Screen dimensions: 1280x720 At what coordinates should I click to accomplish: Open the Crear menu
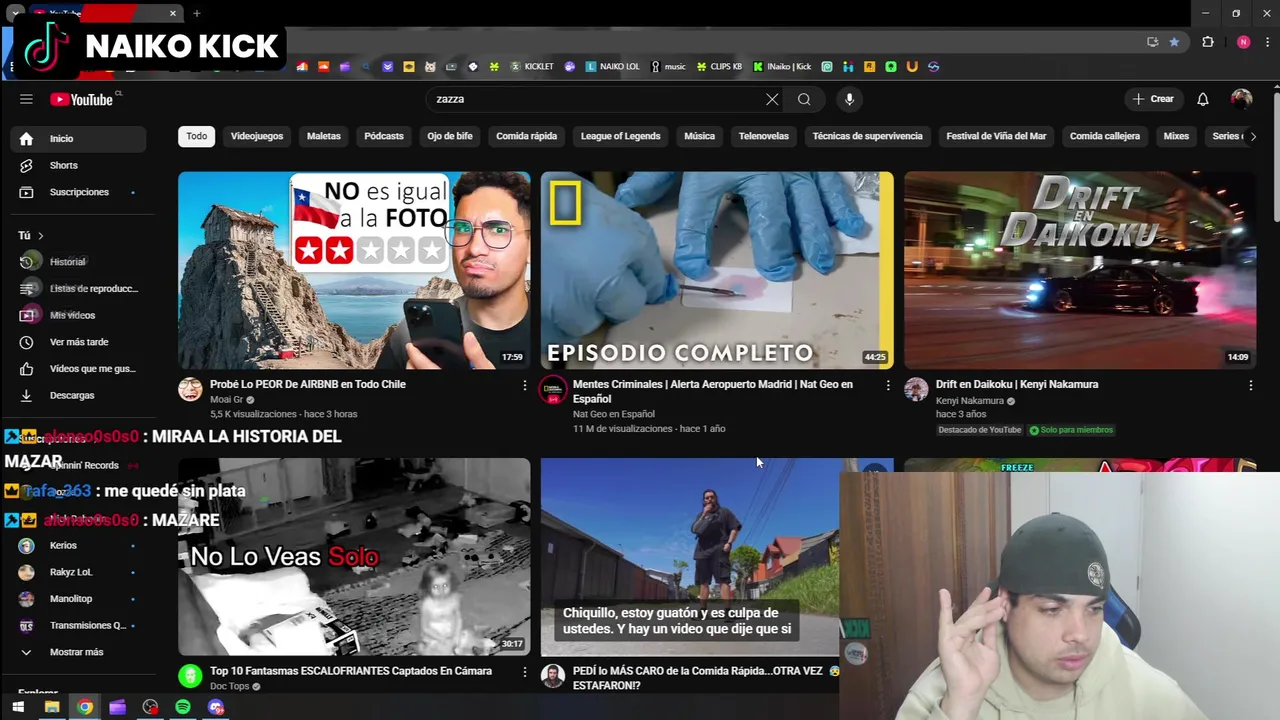1153,99
